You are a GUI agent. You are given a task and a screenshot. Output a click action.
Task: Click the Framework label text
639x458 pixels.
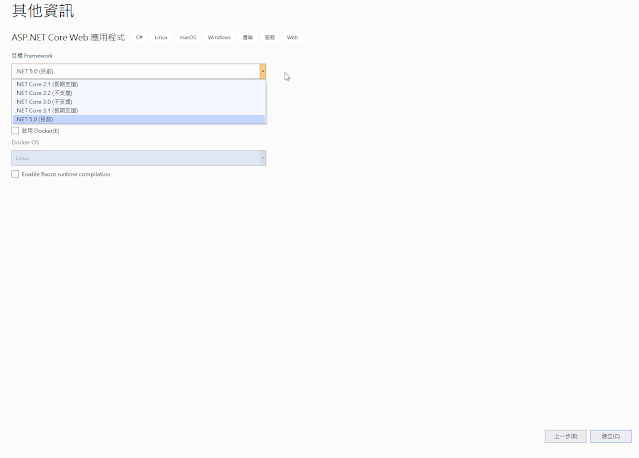[32, 56]
